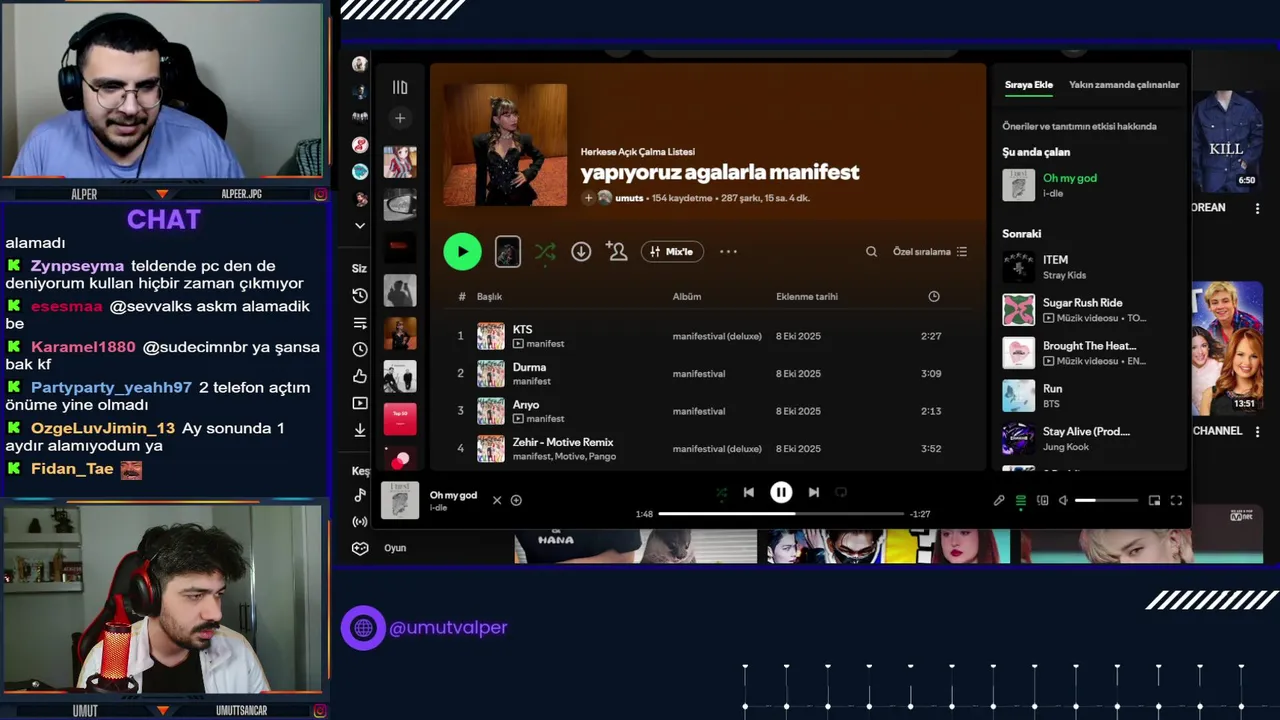Add Oh my god to Liked Songs
The image size is (1280, 720).
516,500
